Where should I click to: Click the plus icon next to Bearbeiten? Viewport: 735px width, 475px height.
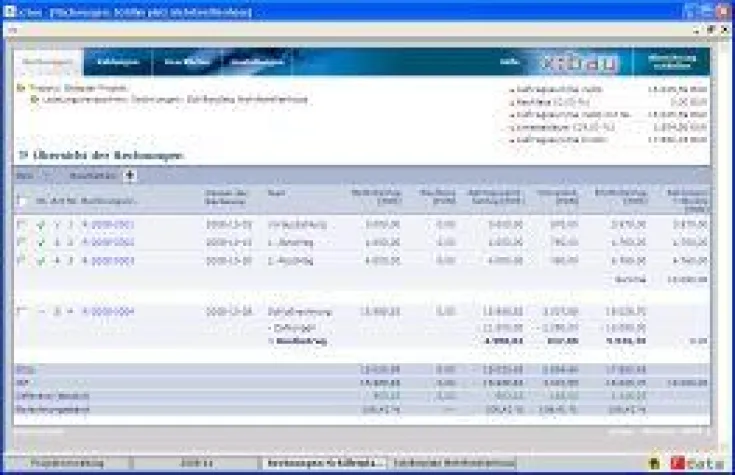click(130, 175)
